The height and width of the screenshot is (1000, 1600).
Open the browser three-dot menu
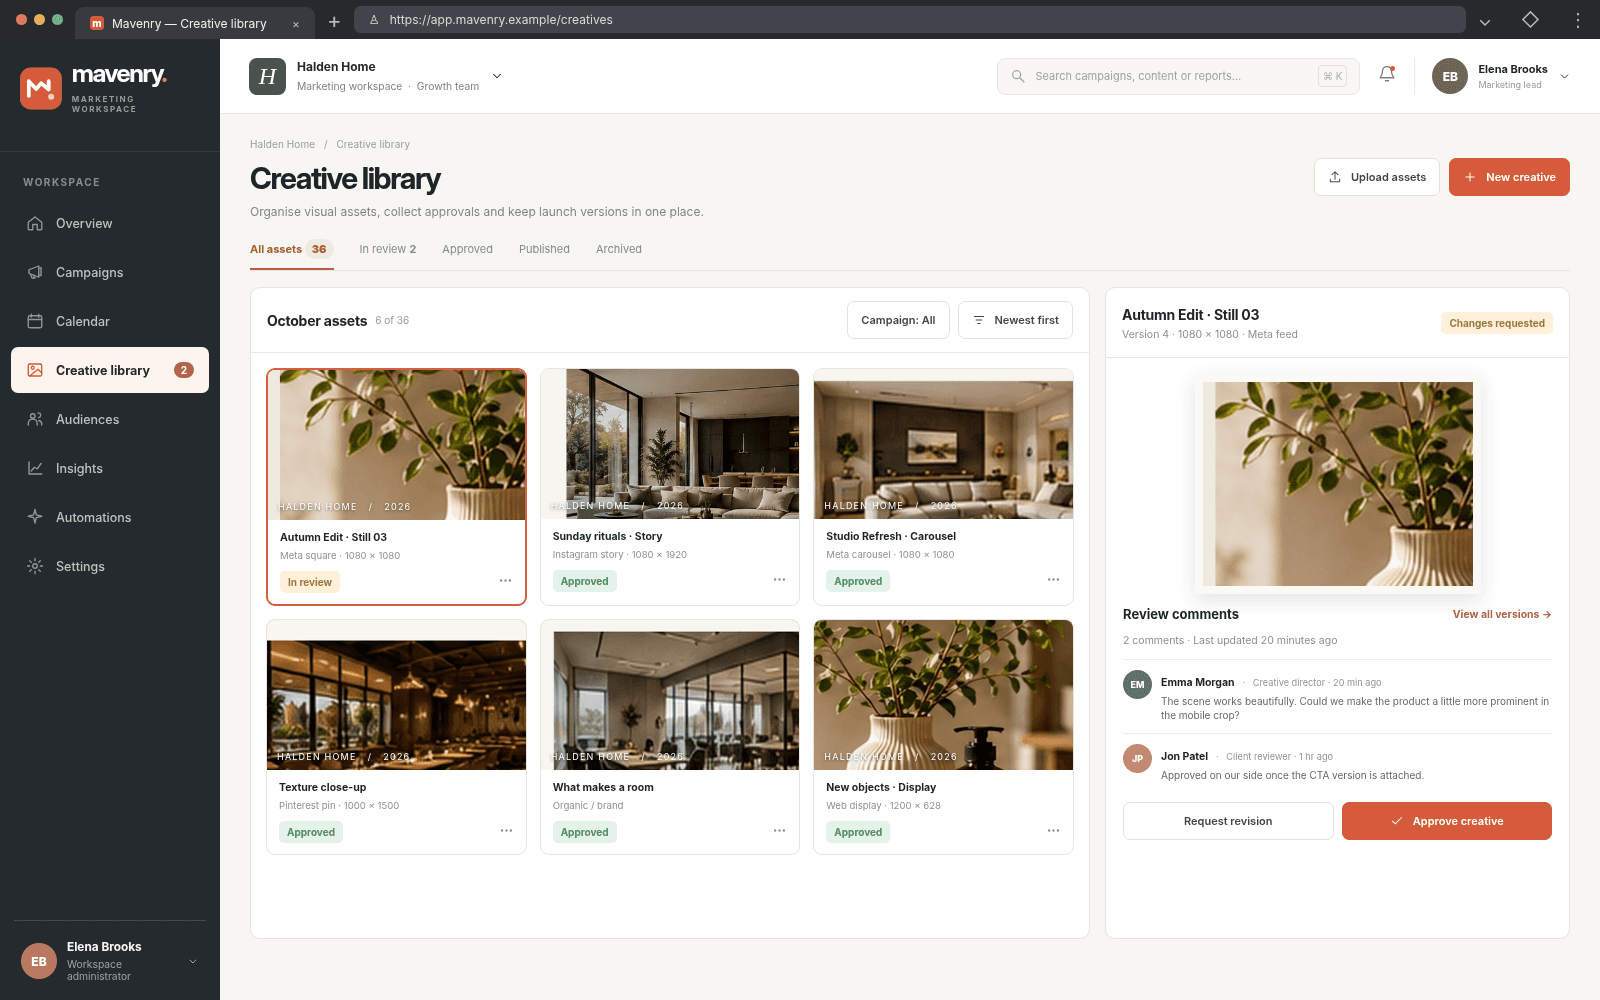(1578, 20)
